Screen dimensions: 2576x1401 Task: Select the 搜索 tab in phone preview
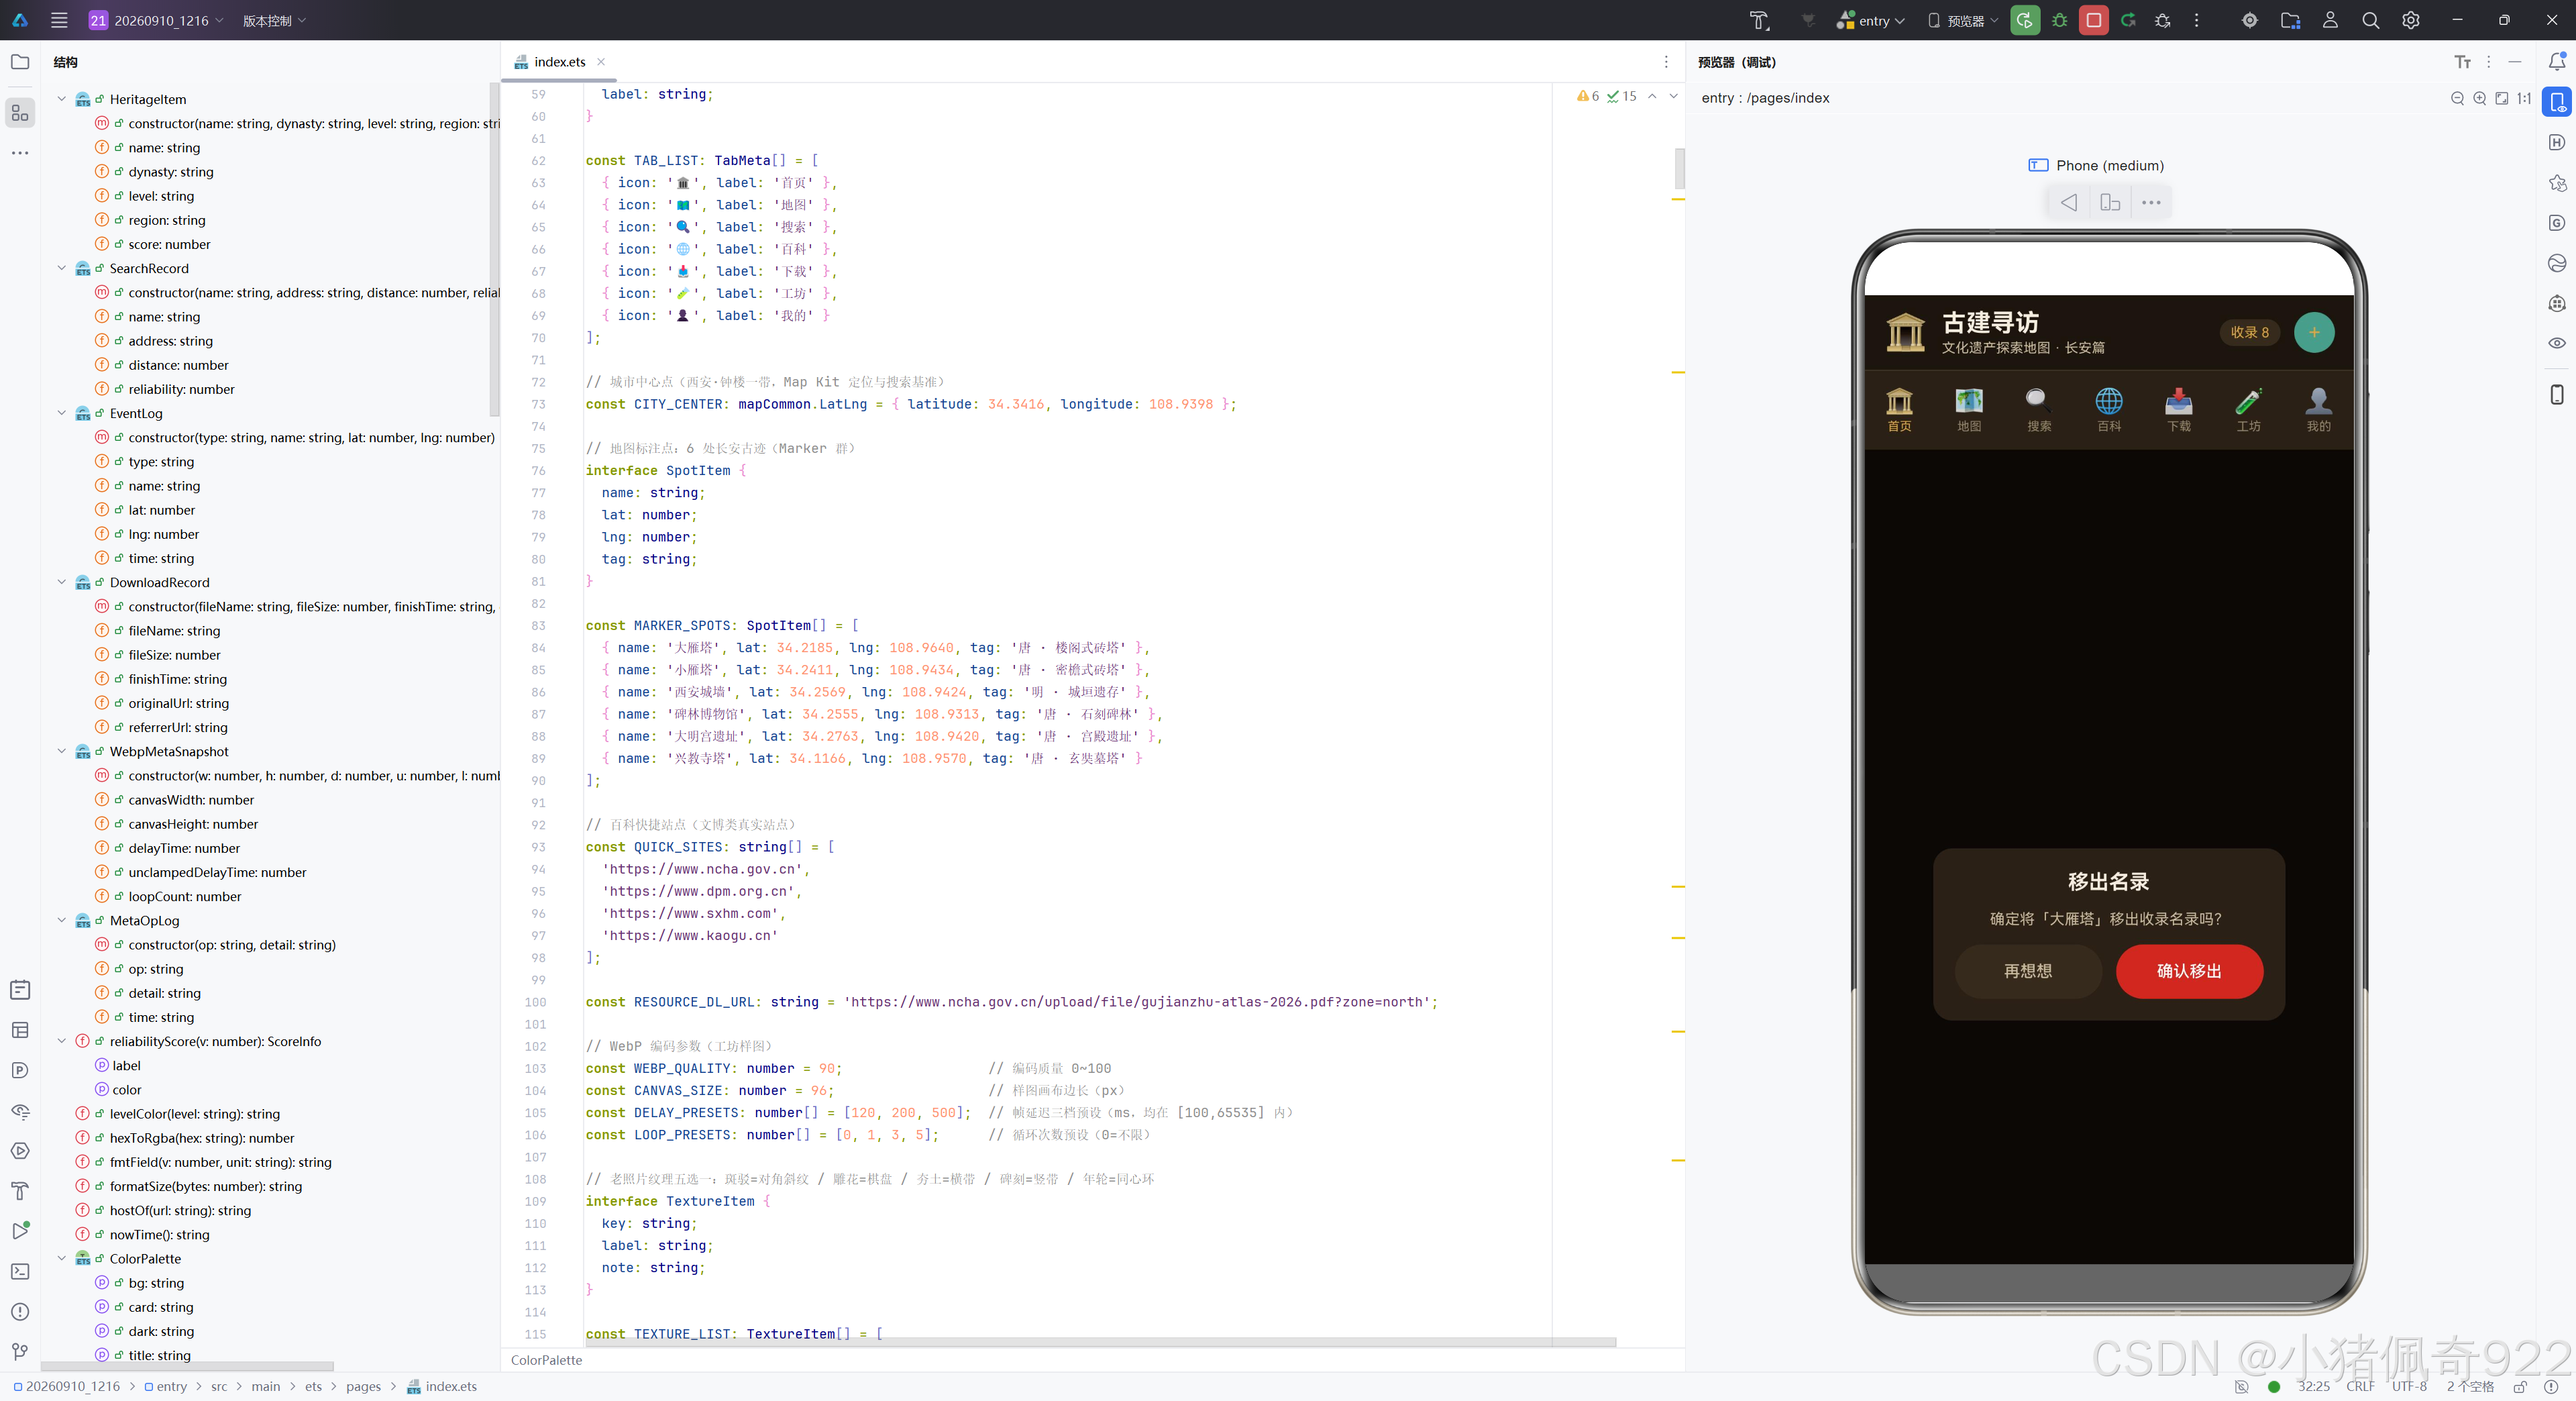click(x=2039, y=410)
